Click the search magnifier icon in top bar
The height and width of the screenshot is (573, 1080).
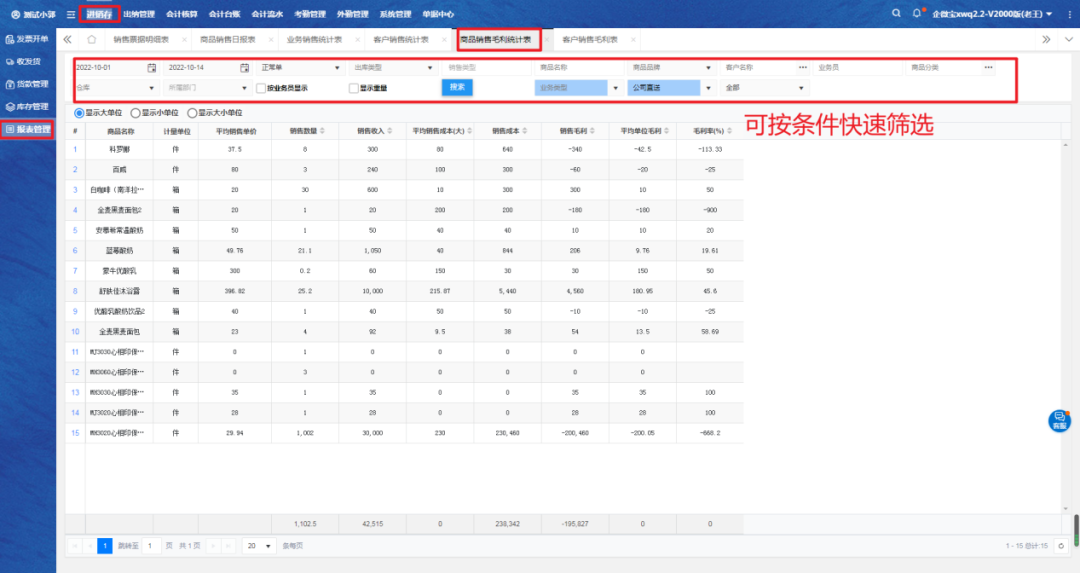(x=895, y=13)
